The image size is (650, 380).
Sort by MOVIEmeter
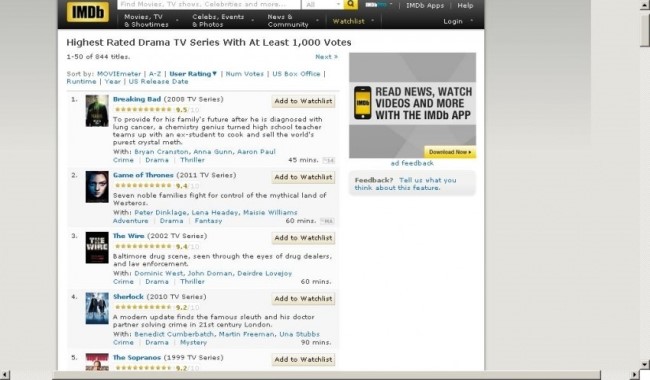click(119, 74)
